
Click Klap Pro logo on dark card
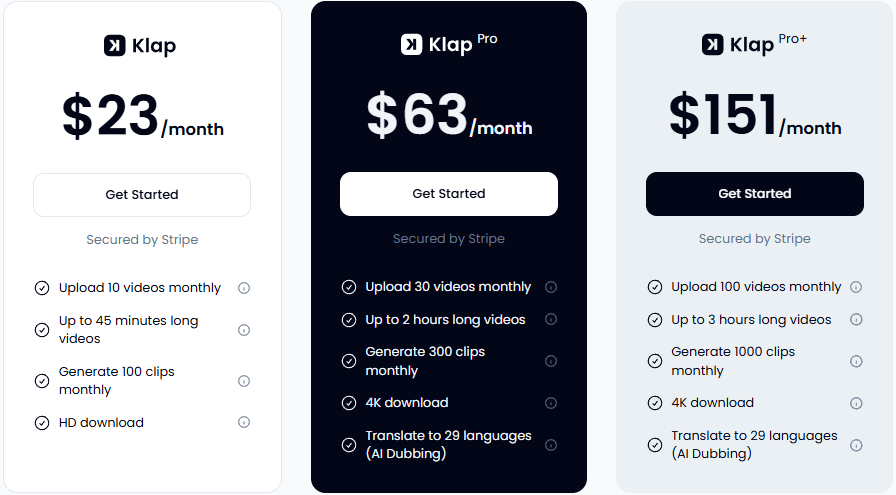pyautogui.click(x=411, y=45)
